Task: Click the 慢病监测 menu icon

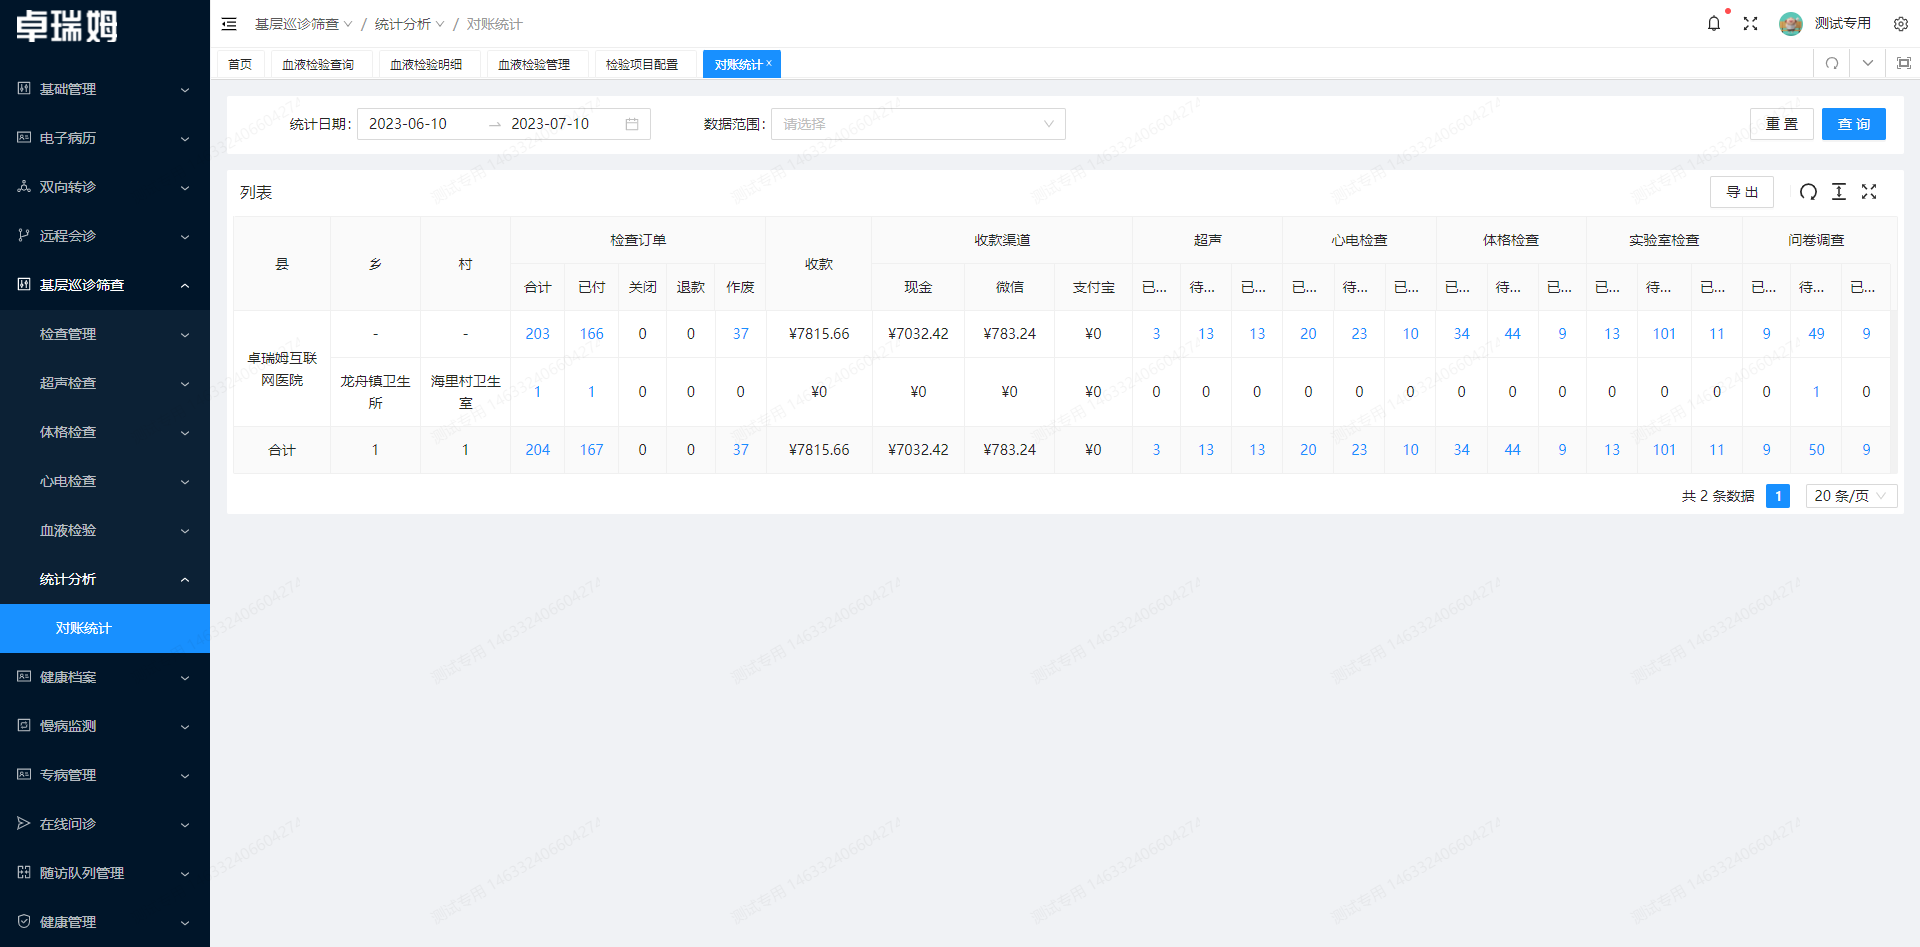Action: (24, 725)
